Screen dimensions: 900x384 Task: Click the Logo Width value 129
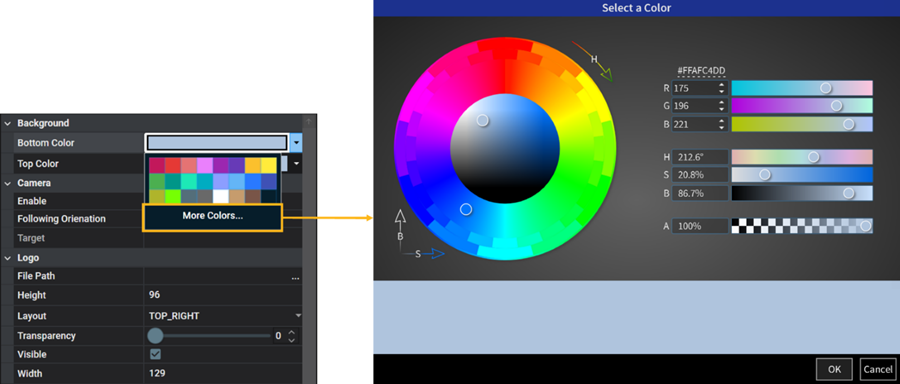pyautogui.click(x=157, y=374)
